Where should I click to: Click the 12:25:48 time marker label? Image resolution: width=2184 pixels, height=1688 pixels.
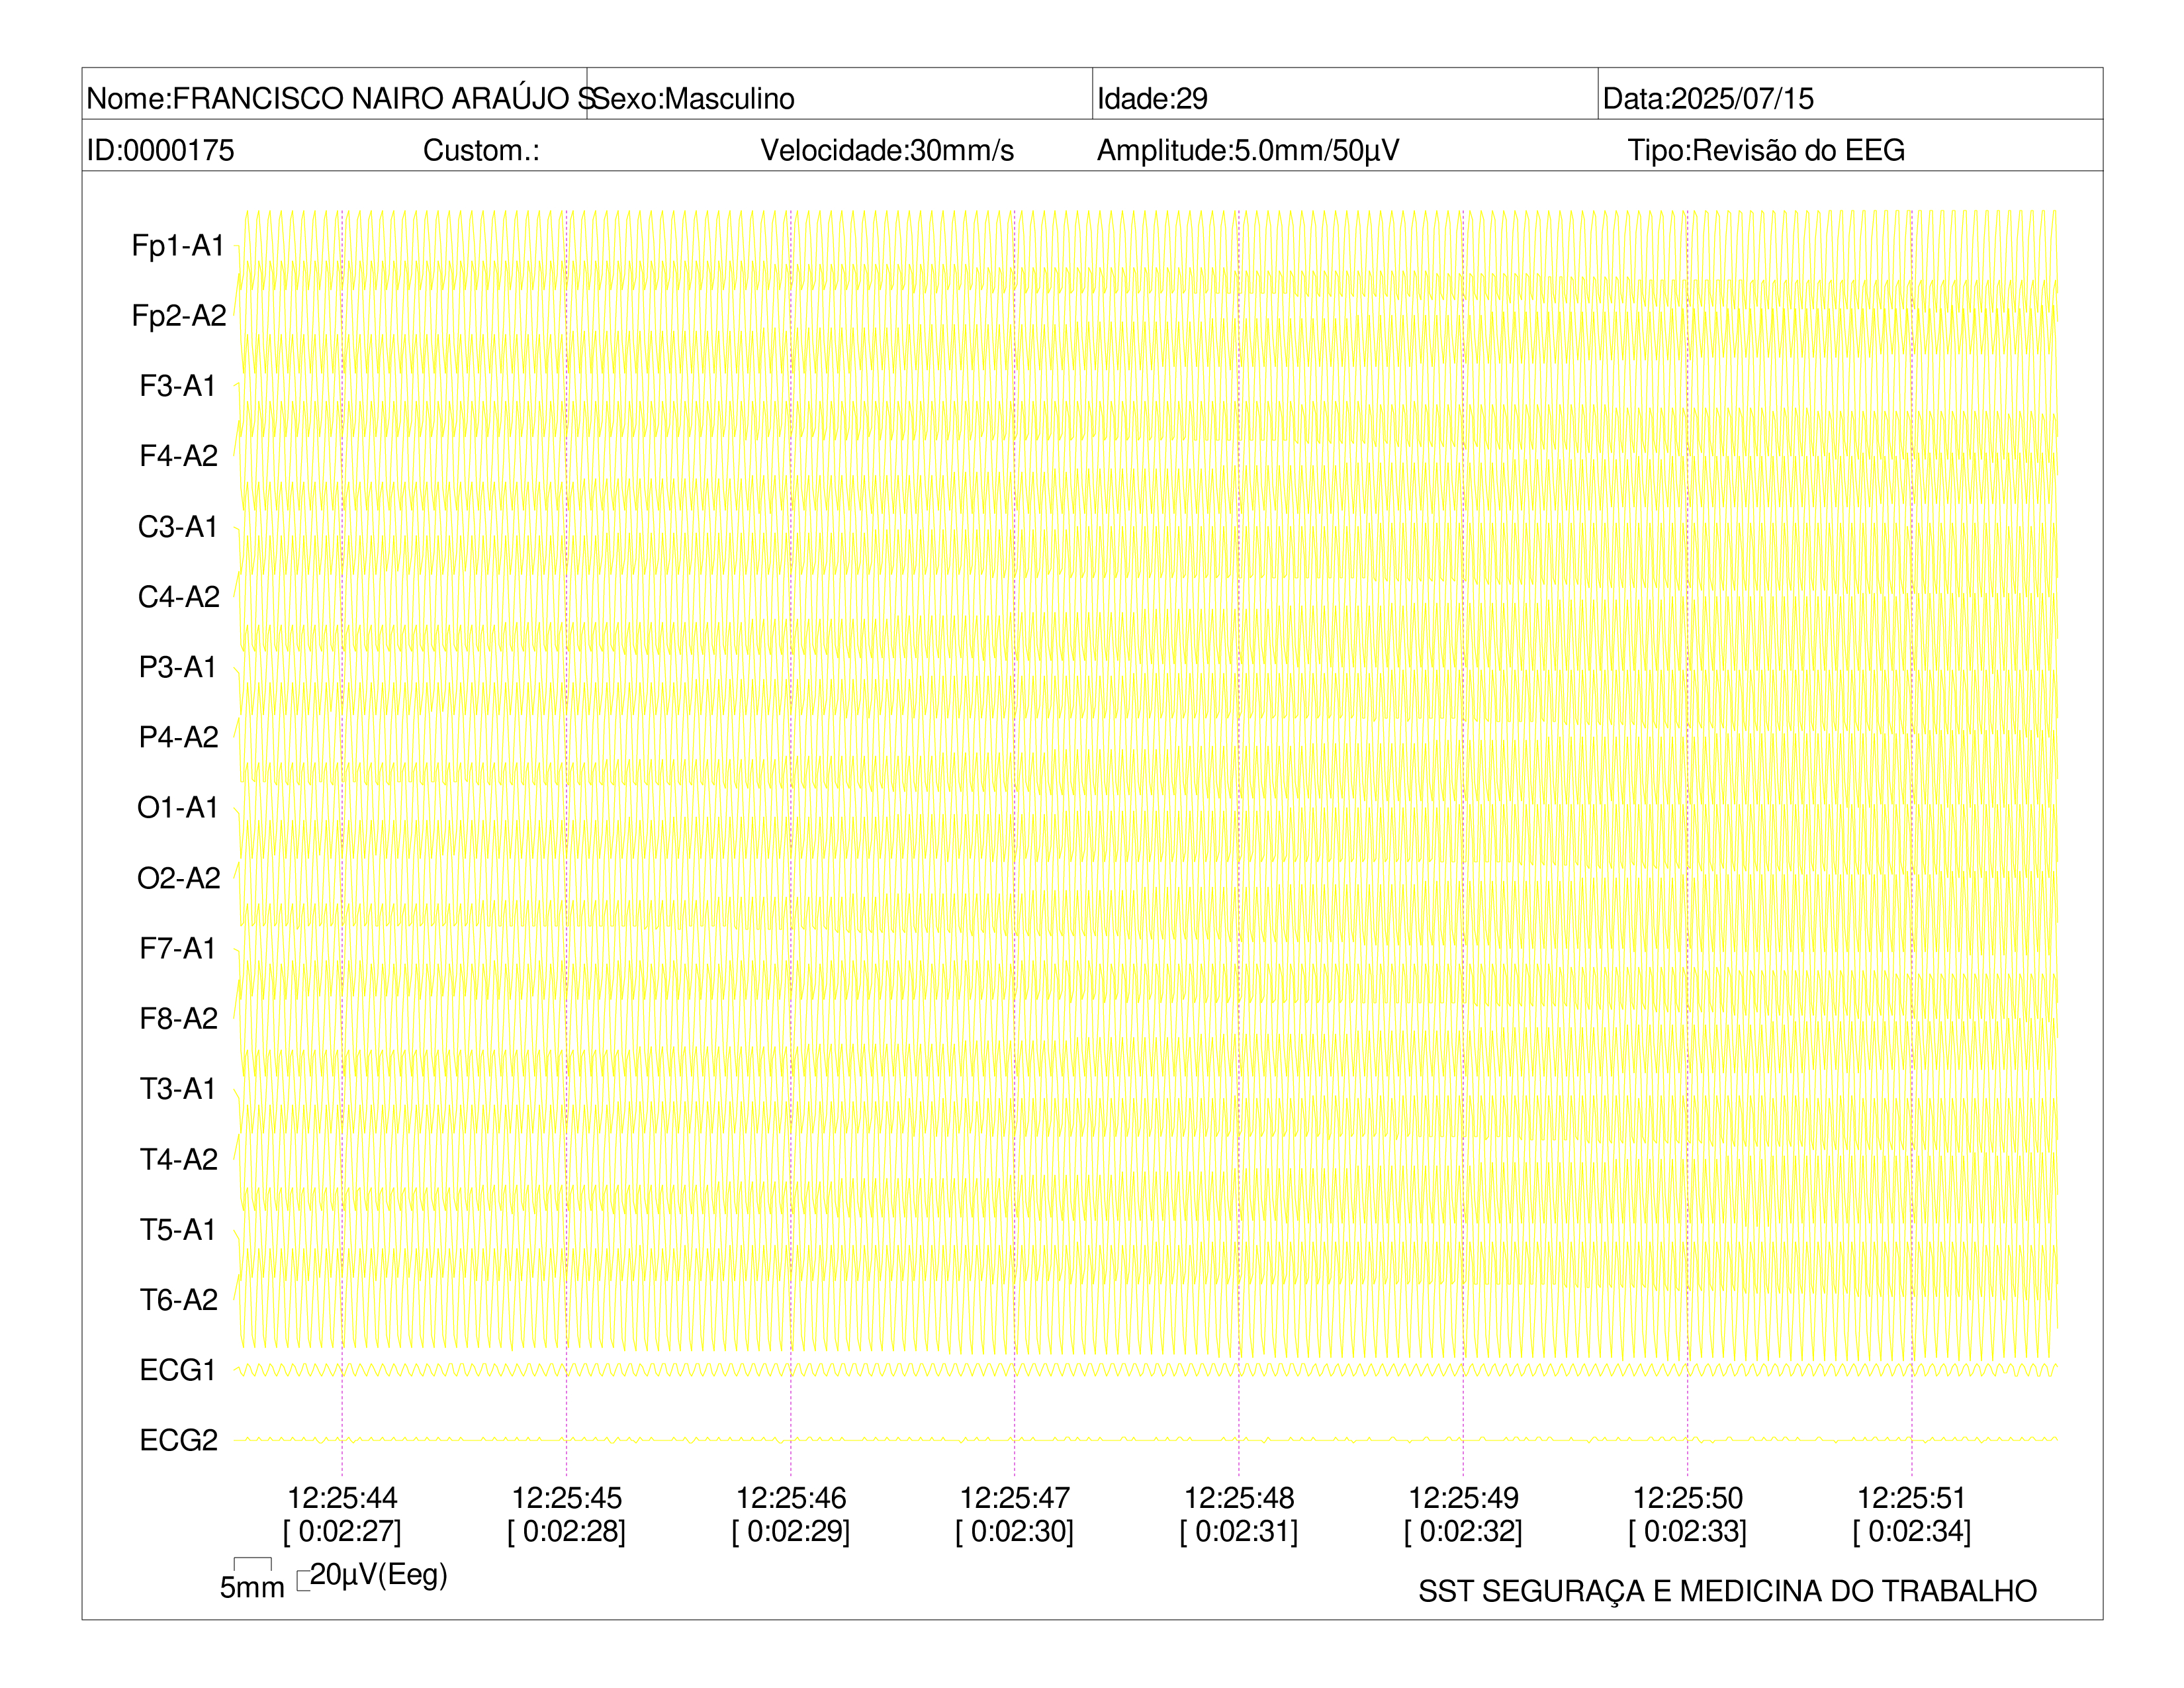click(1239, 1498)
